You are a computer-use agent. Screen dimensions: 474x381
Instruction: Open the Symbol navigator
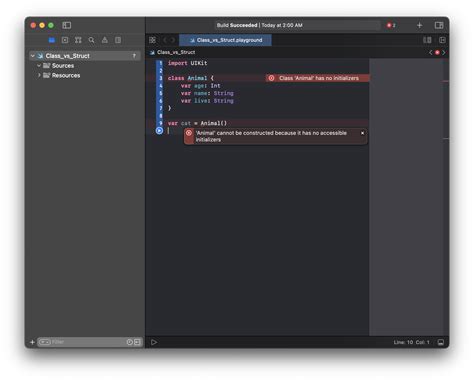[78, 40]
